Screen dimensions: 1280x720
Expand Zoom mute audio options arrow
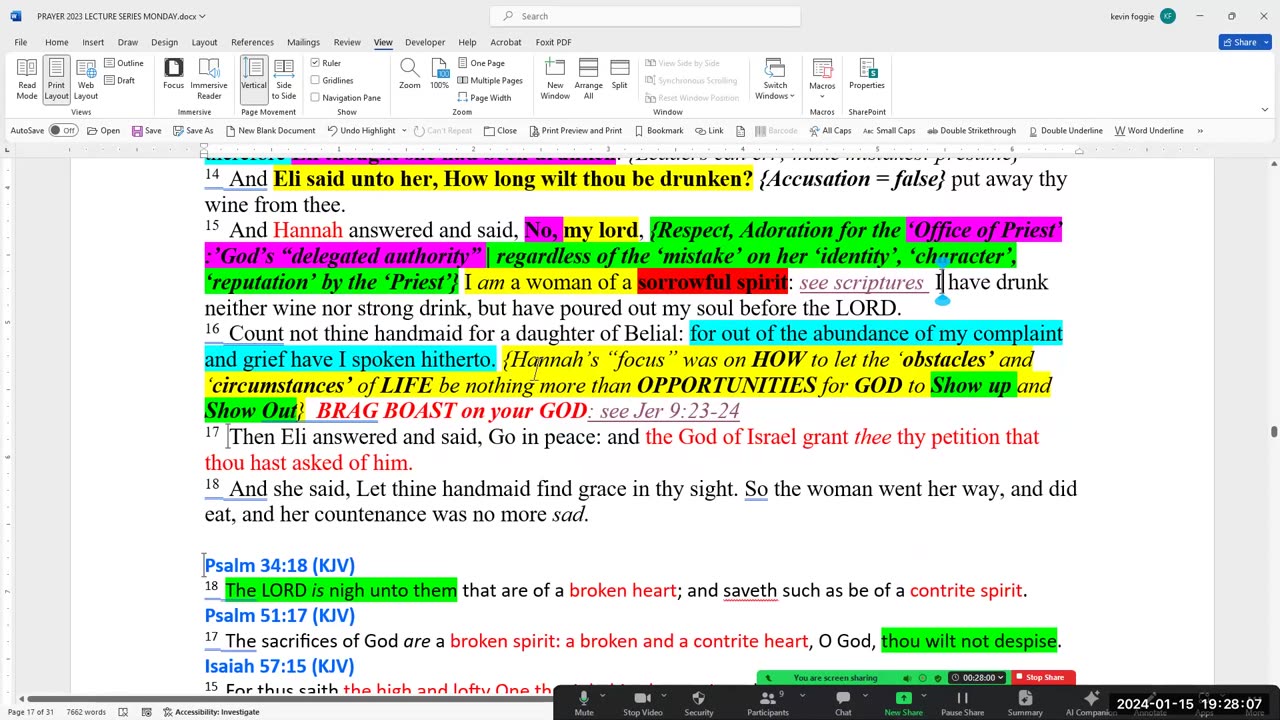604,693
